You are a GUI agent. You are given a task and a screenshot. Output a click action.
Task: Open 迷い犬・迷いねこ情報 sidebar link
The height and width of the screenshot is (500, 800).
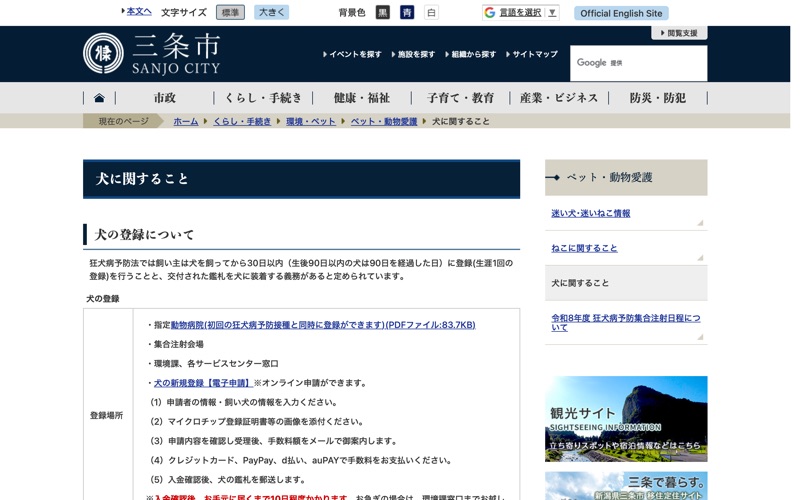[x=590, y=213]
